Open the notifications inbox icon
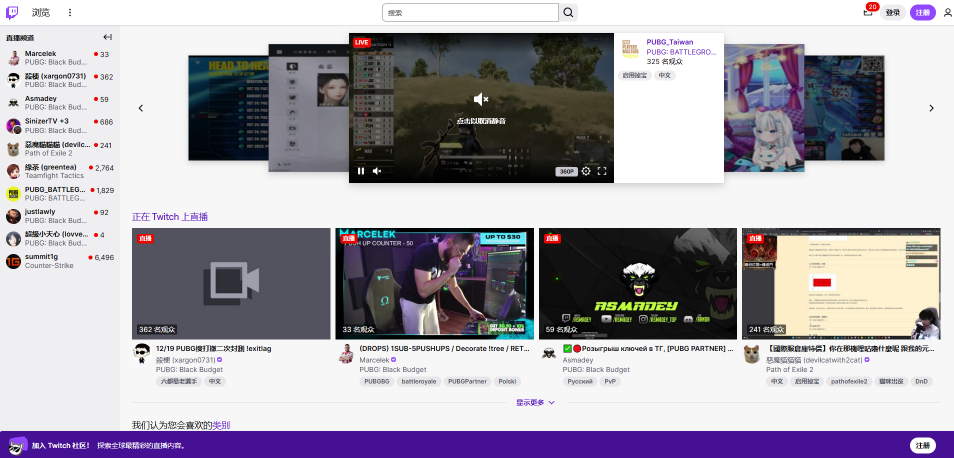 [x=867, y=12]
